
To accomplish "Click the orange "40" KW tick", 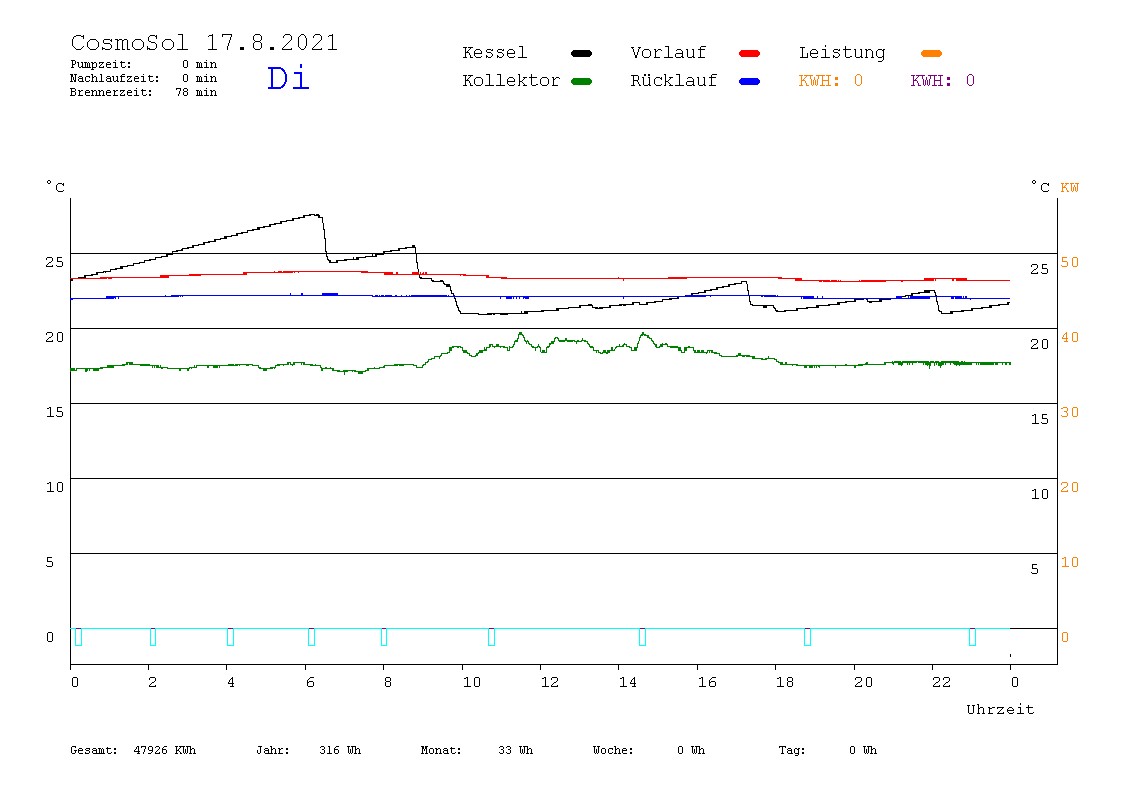I will click(1070, 338).
